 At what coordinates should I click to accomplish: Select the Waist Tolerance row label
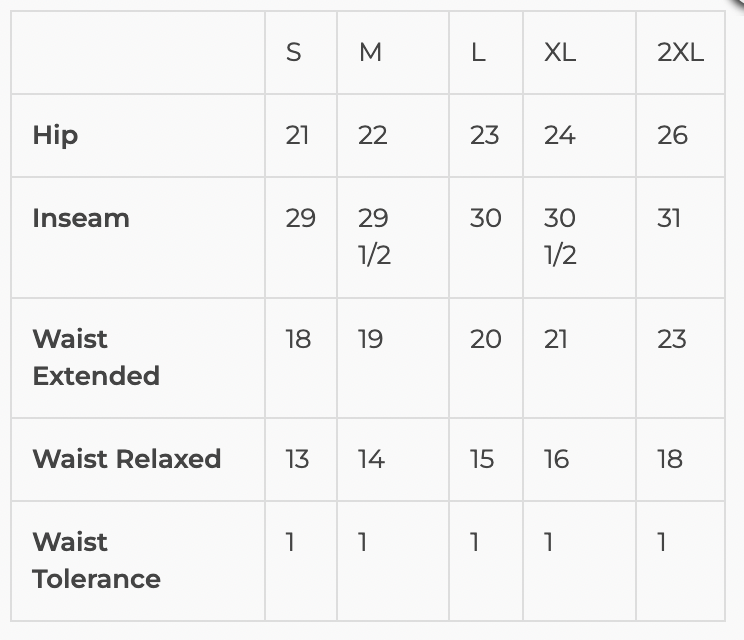point(96,560)
